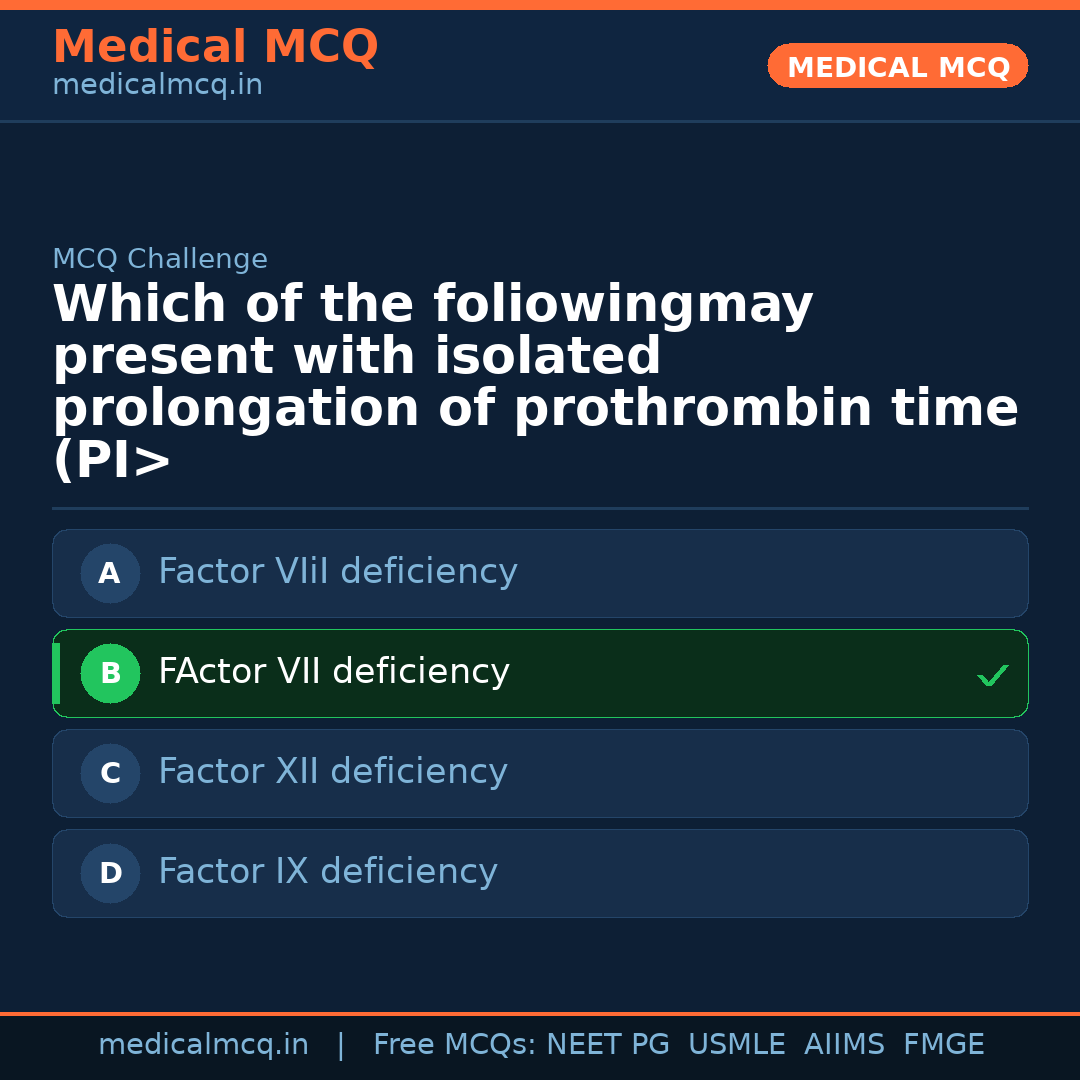Click the green checkmark on option B
The image size is (1080, 1080).
click(x=992, y=676)
